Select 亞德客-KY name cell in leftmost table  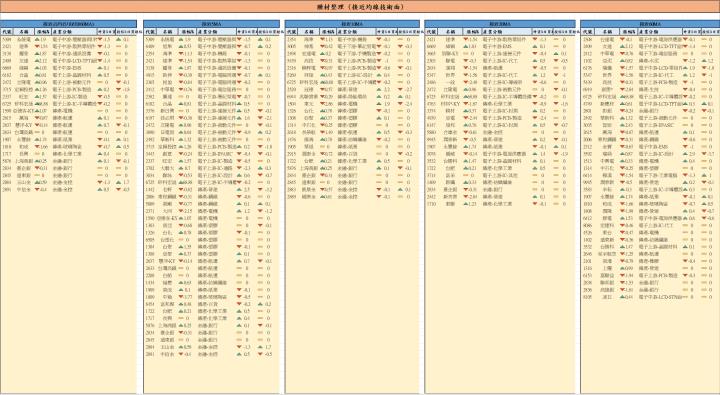pos(24,111)
